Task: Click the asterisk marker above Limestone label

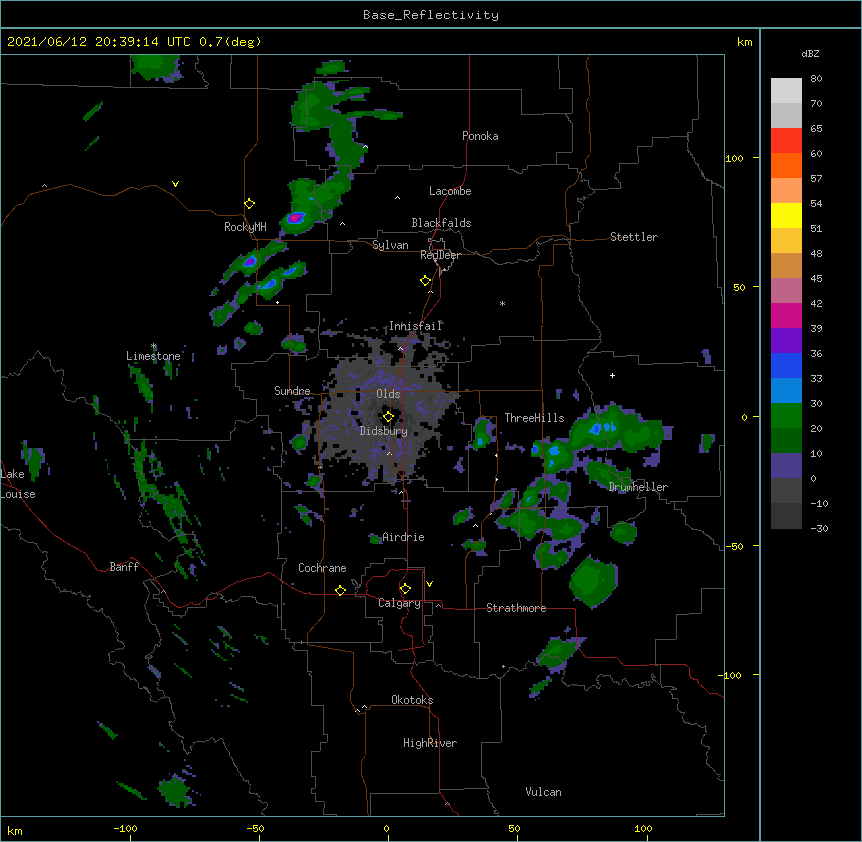Action: pos(154,346)
